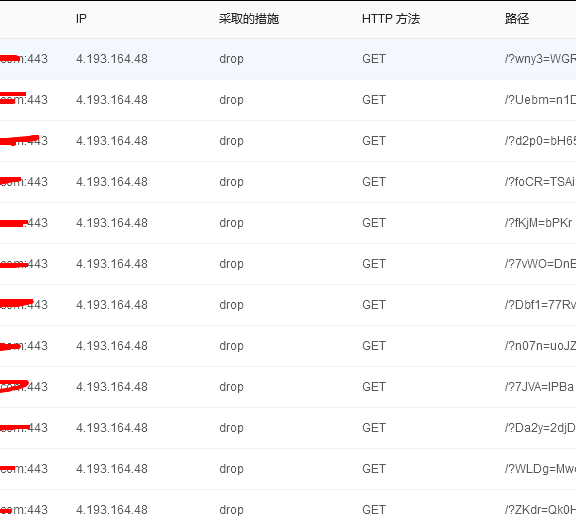Click the 路径 column header
Screen dimensions: 576x523
(517, 18)
